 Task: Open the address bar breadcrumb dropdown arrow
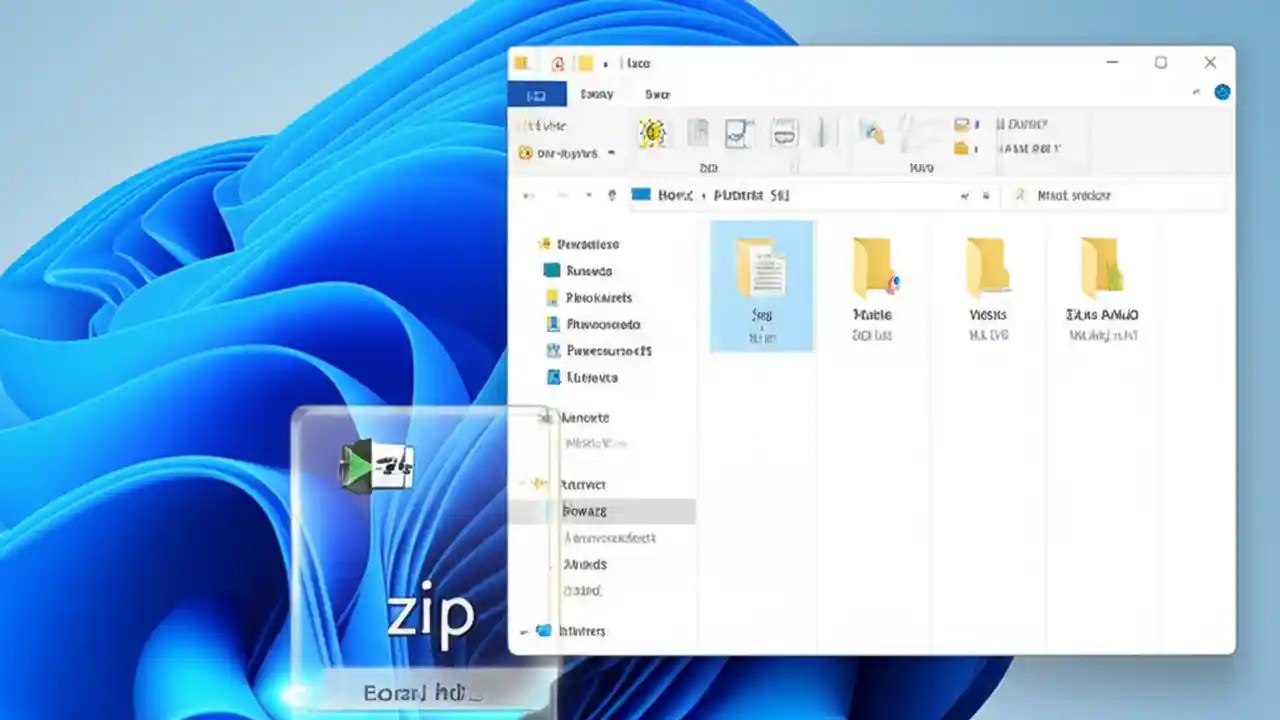[964, 195]
